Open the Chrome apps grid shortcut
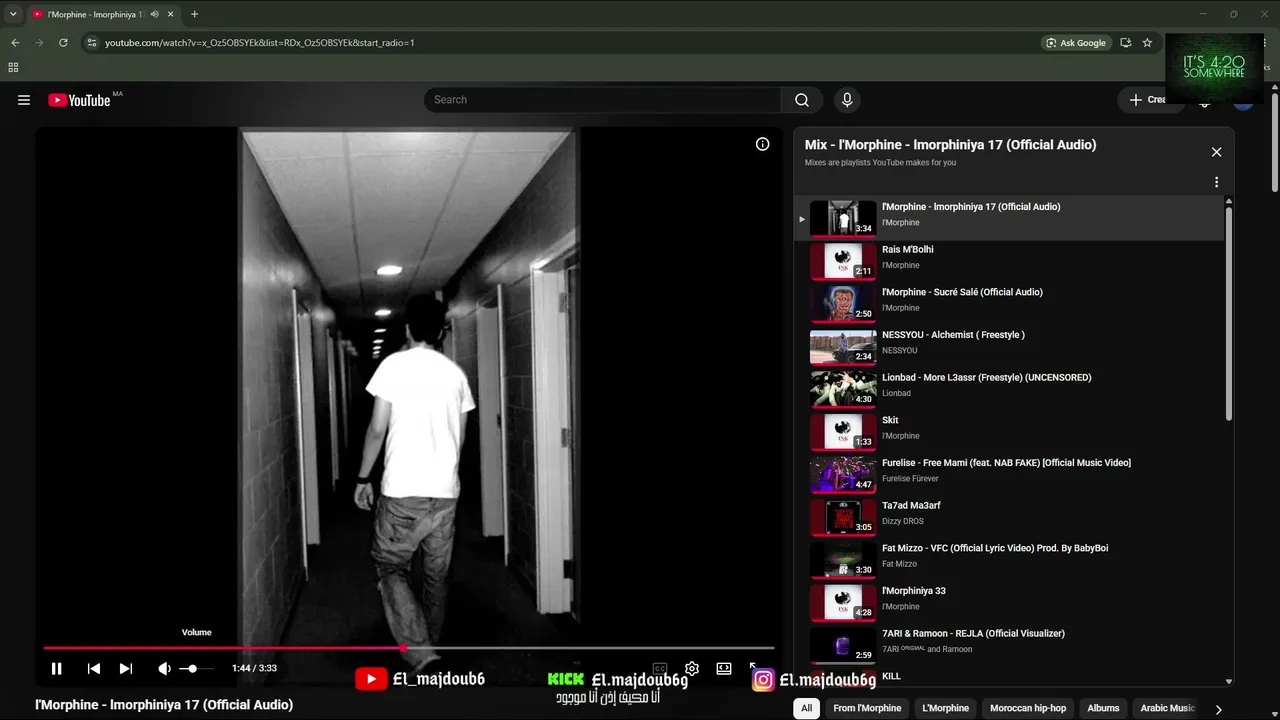This screenshot has height=720, width=1280. 13,68
